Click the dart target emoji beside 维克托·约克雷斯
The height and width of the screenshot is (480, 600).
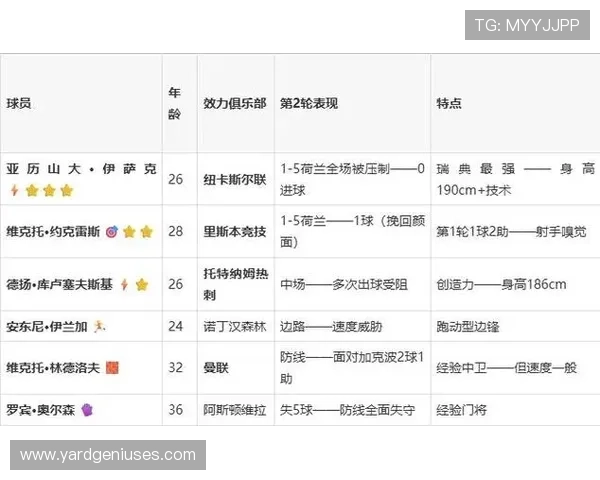tap(112, 232)
